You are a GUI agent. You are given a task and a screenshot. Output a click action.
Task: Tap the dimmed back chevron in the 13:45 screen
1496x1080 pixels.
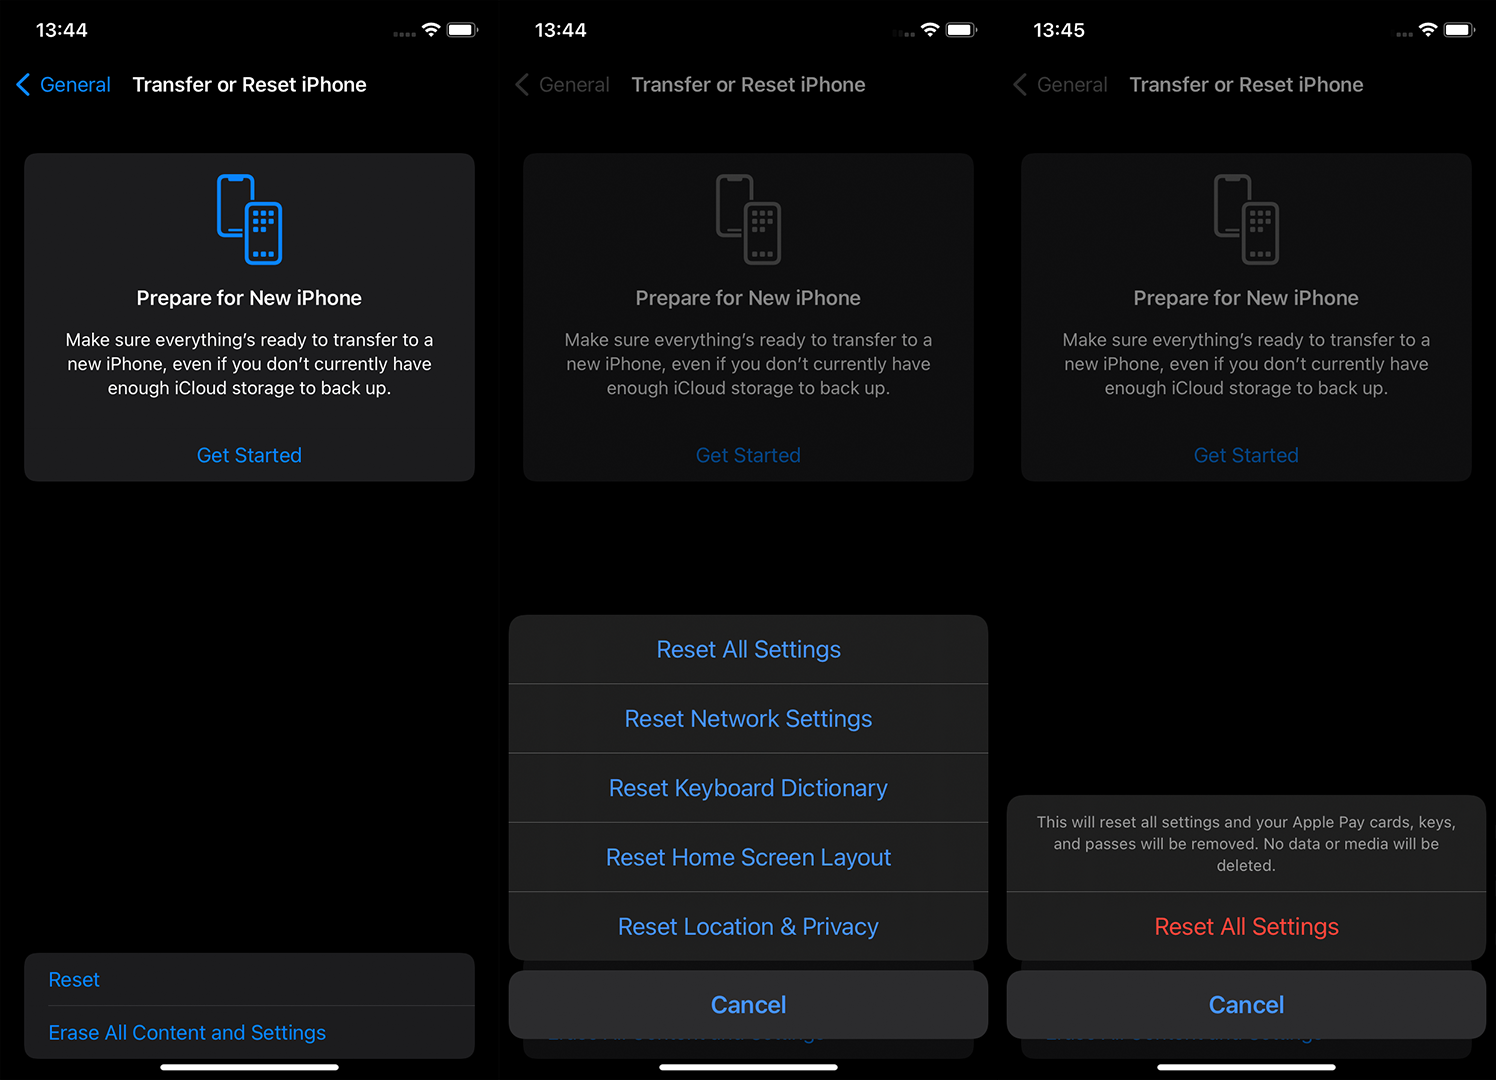(x=1020, y=85)
